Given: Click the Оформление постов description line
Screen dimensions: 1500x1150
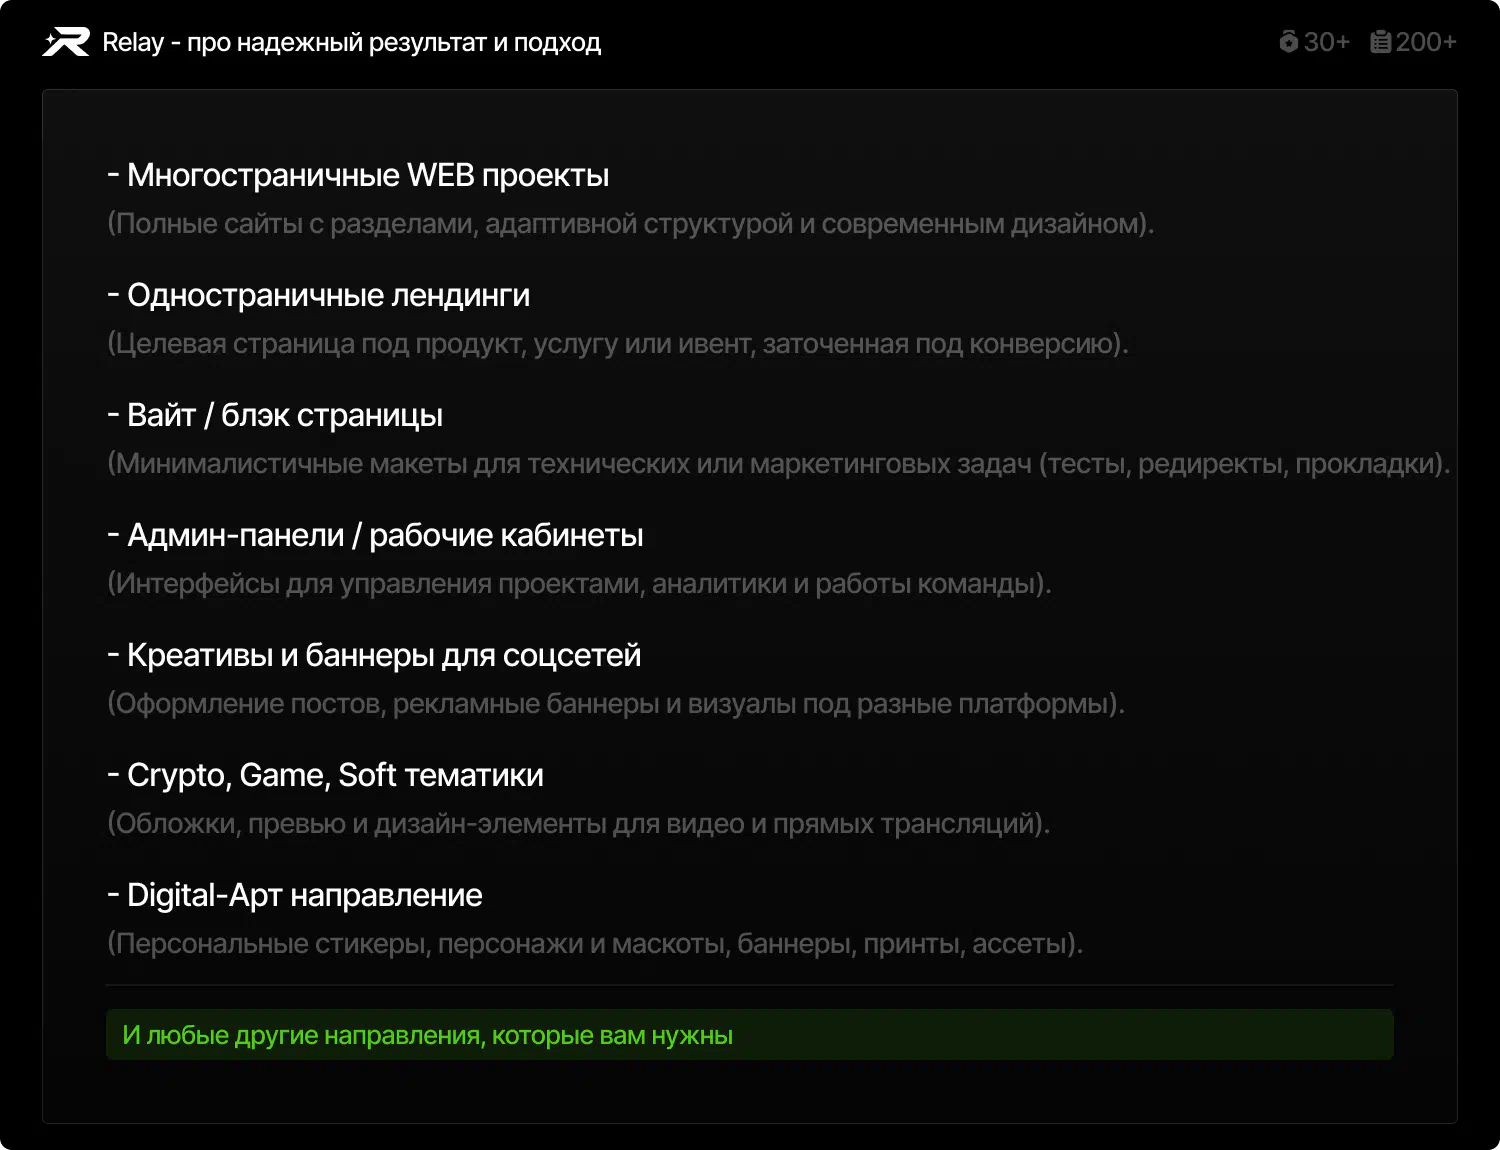Looking at the screenshot, I should point(615,703).
